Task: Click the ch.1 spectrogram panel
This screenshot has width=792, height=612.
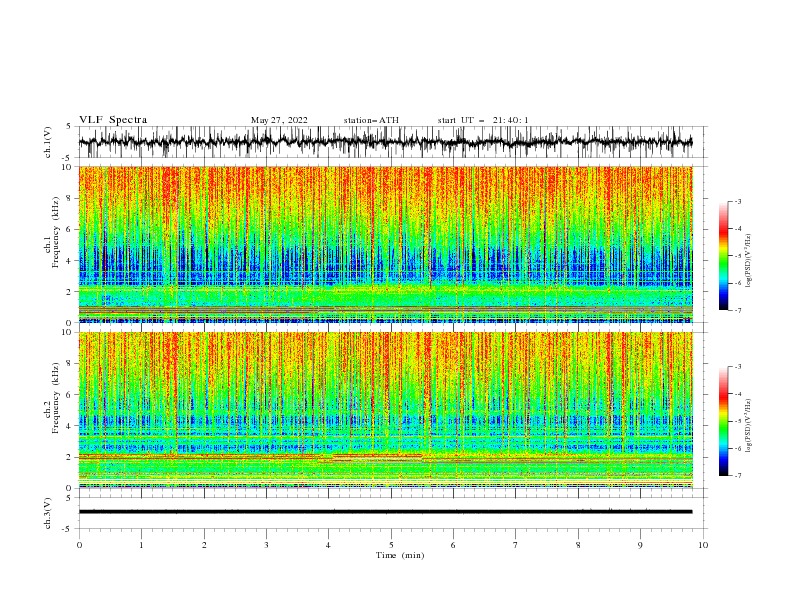Action: click(385, 244)
